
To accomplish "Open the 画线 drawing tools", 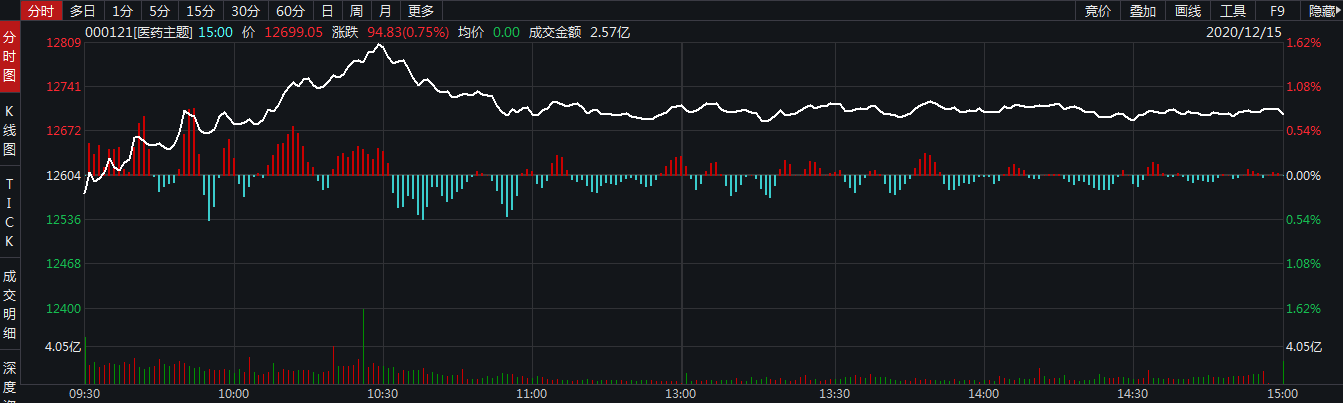I will [x=1187, y=11].
